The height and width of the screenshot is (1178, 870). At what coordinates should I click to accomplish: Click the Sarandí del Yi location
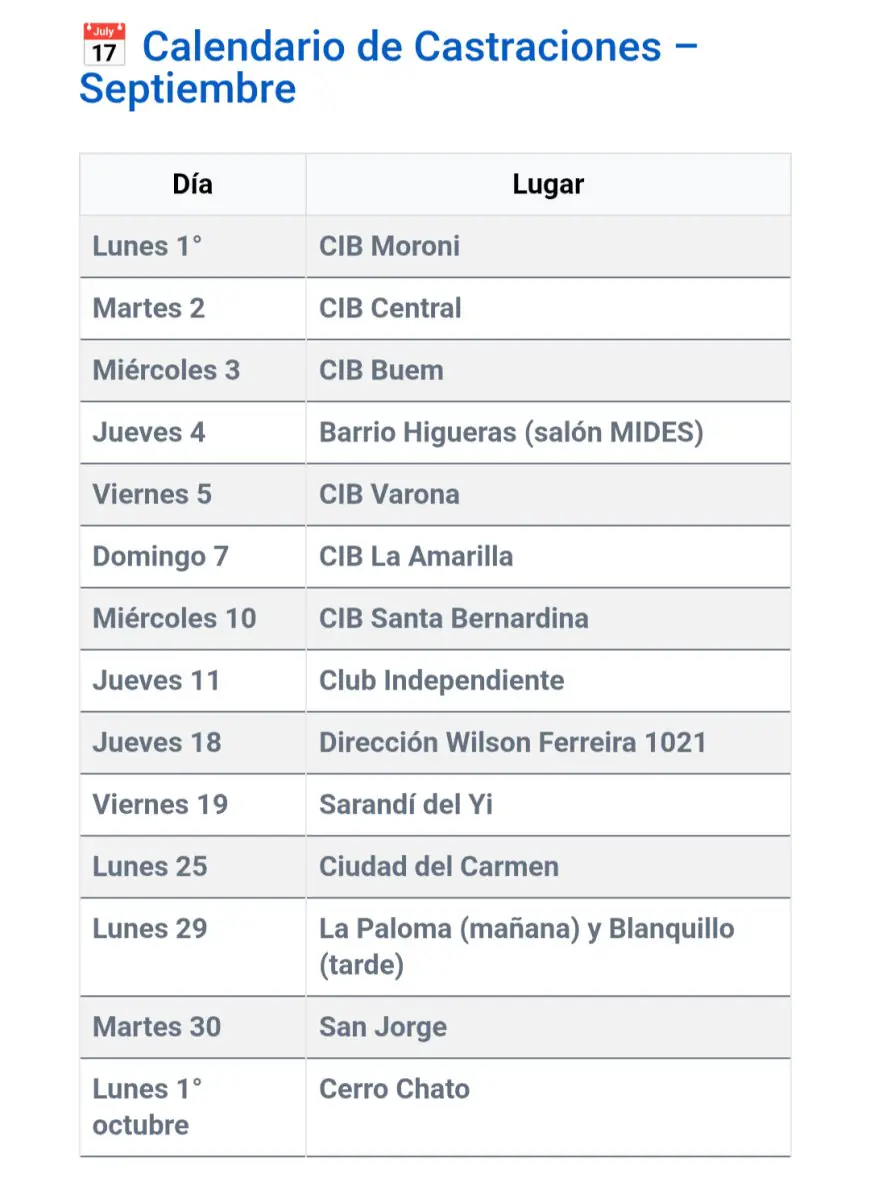[x=406, y=804]
